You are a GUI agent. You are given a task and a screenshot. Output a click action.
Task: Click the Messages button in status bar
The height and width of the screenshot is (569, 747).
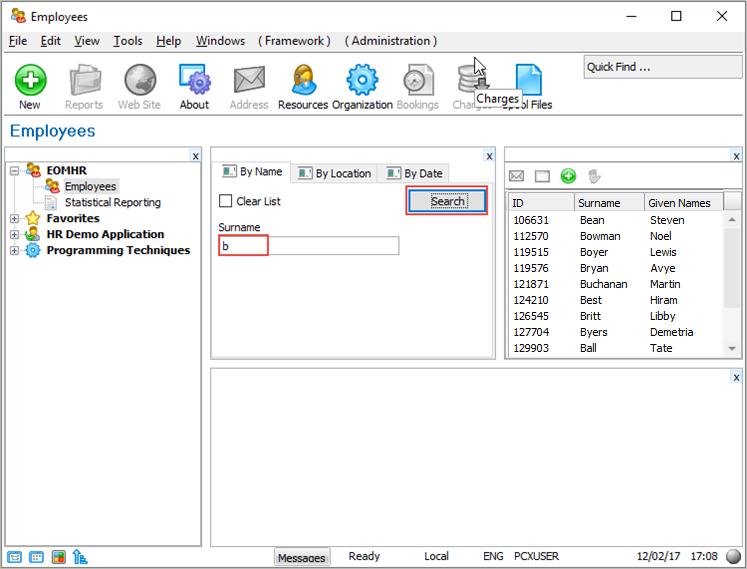[302, 557]
